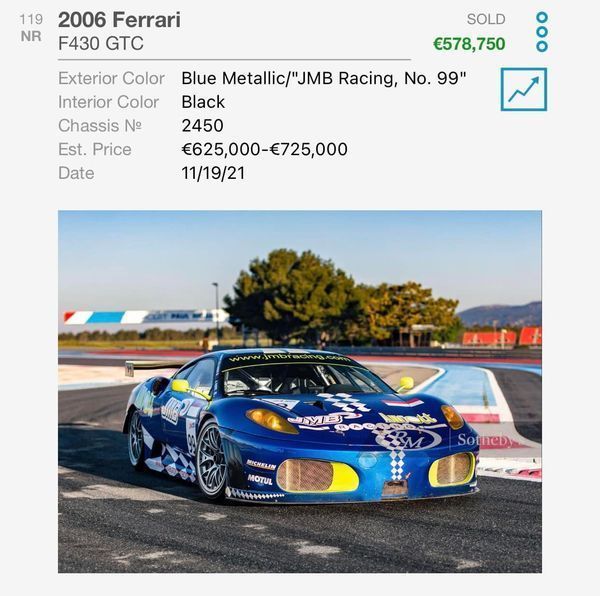
Task: Select the chassis number 2450
Action: tap(202, 125)
